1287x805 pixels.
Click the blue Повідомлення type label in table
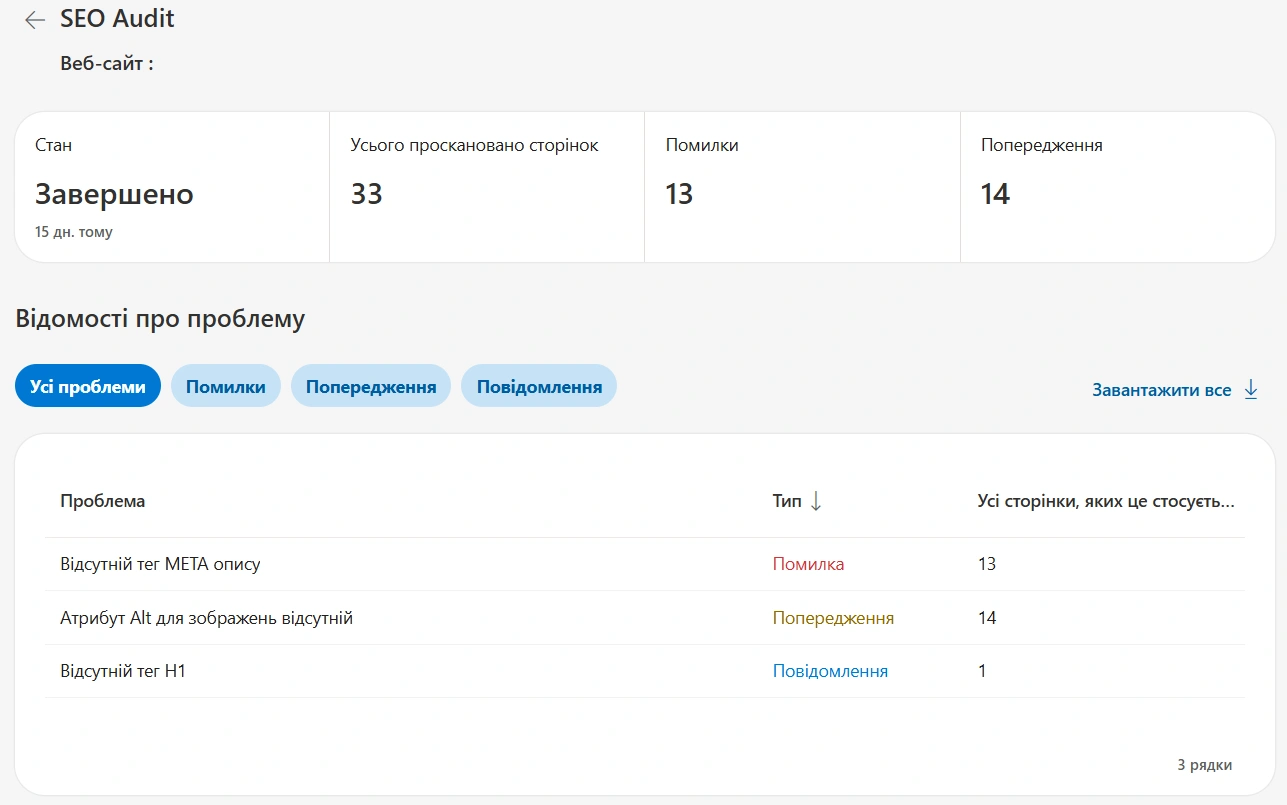coord(830,671)
